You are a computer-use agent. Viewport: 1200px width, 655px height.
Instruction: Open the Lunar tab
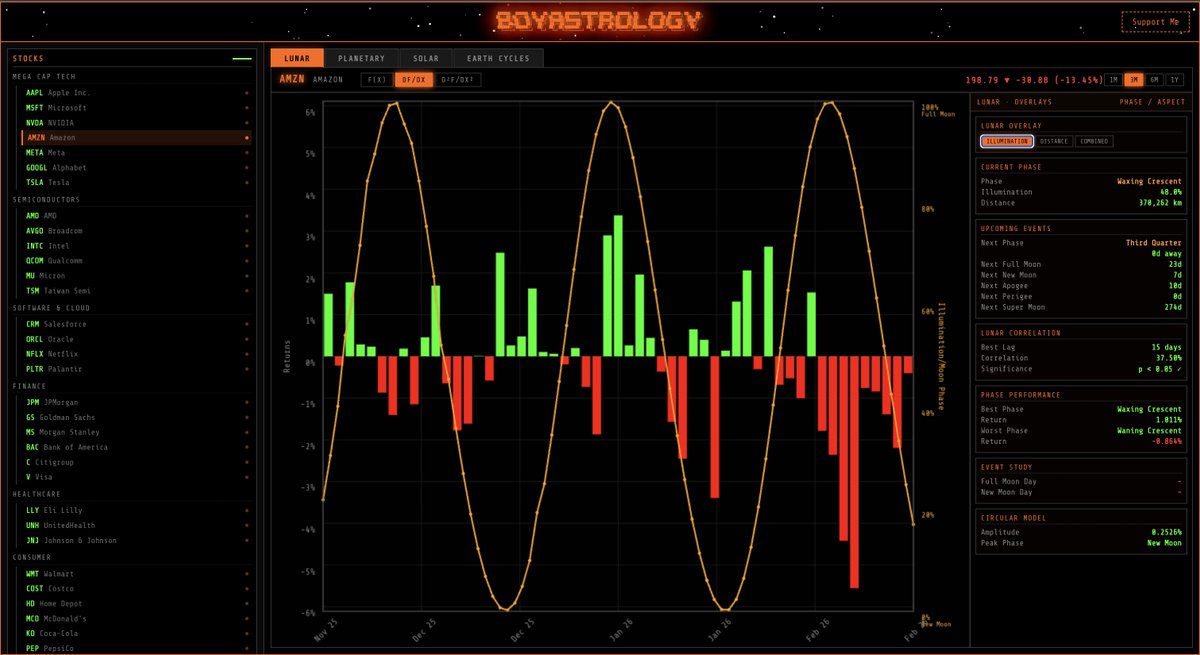click(x=297, y=58)
